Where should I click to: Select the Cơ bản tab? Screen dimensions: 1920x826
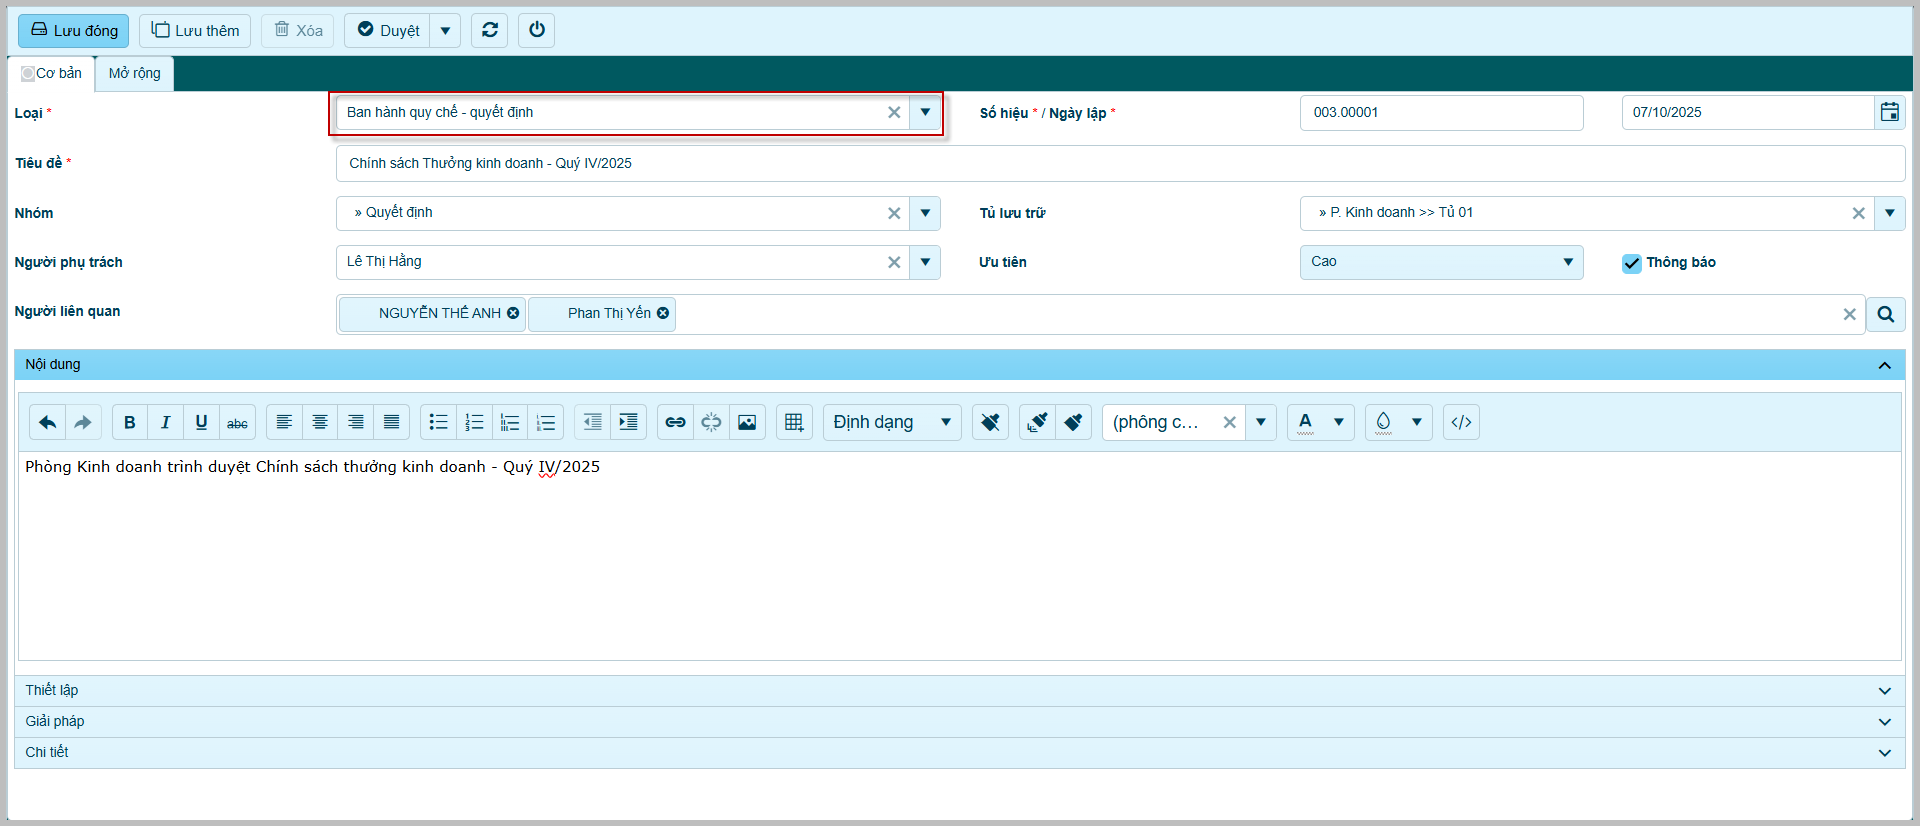pyautogui.click(x=53, y=73)
